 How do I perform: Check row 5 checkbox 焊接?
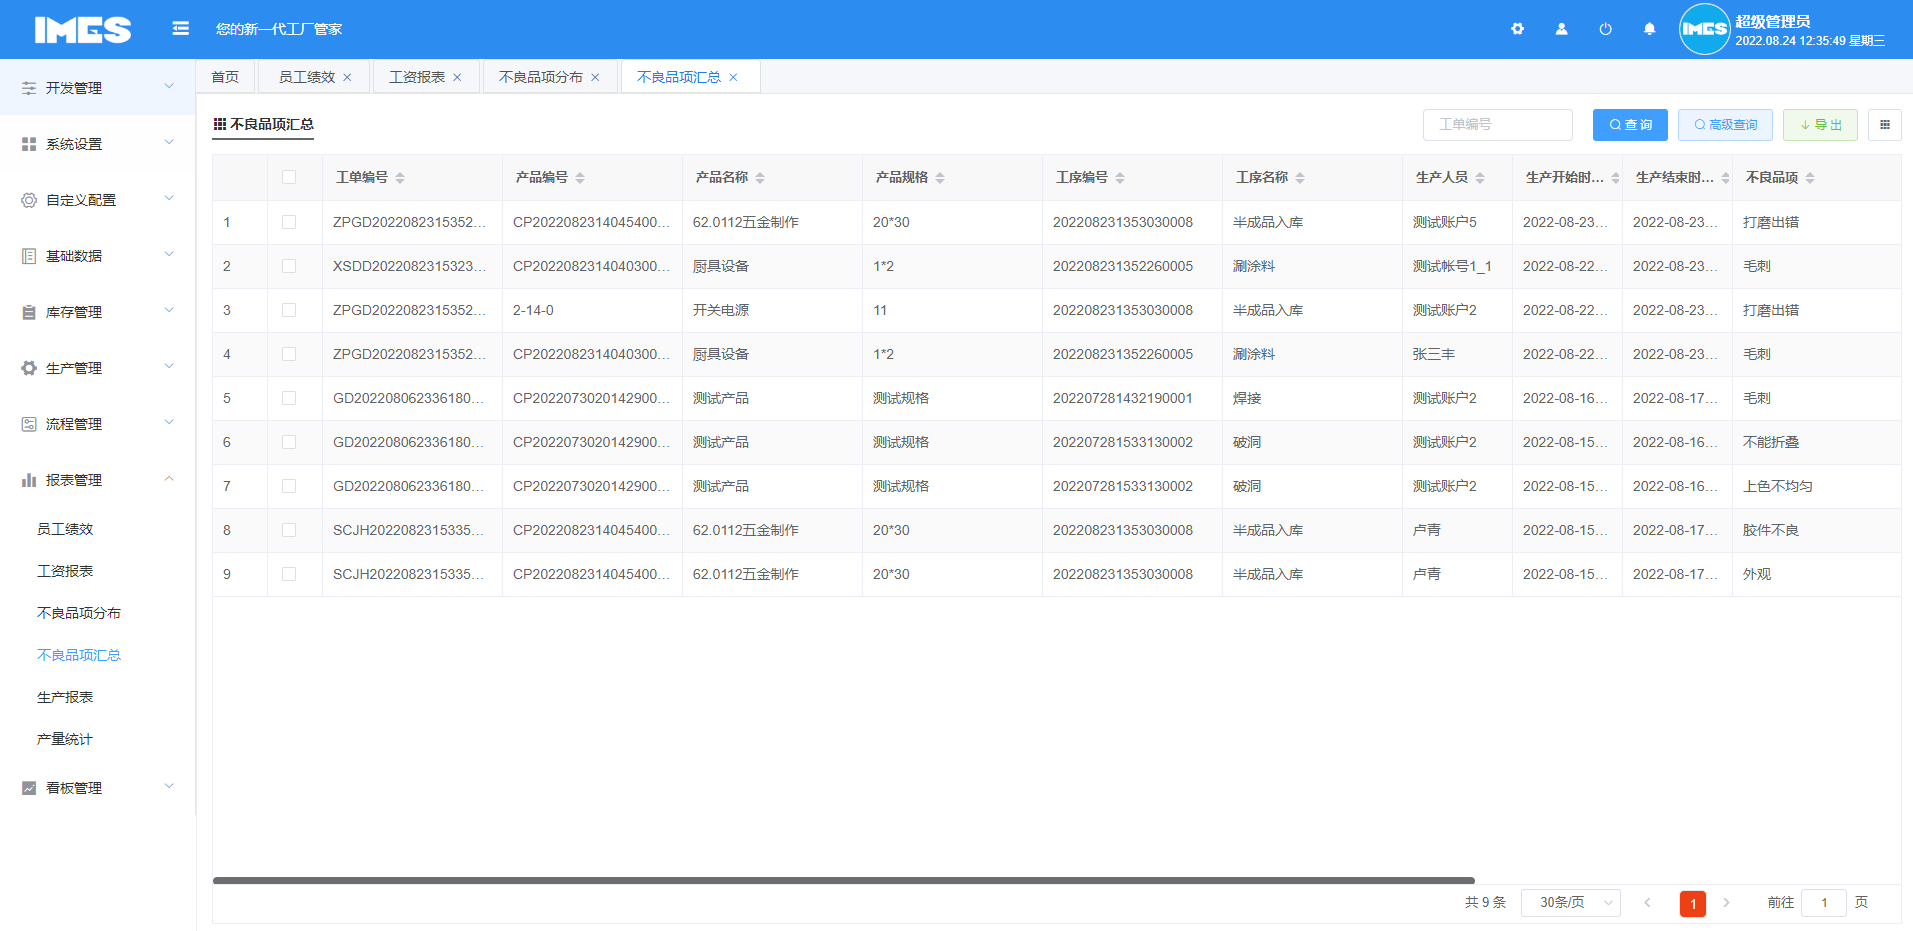pos(289,398)
